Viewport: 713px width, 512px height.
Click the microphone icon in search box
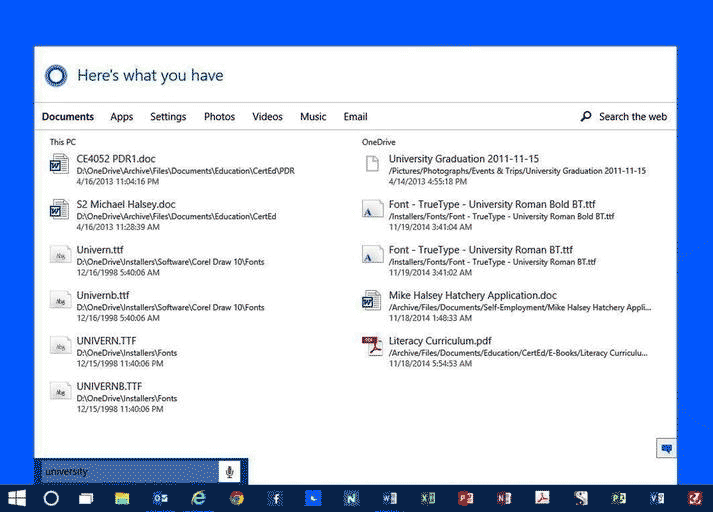229,472
